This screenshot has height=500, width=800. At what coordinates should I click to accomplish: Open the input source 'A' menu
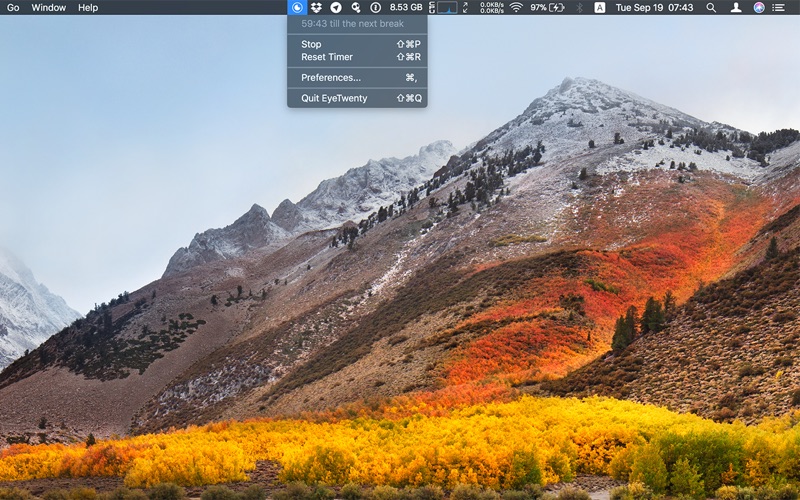point(600,7)
